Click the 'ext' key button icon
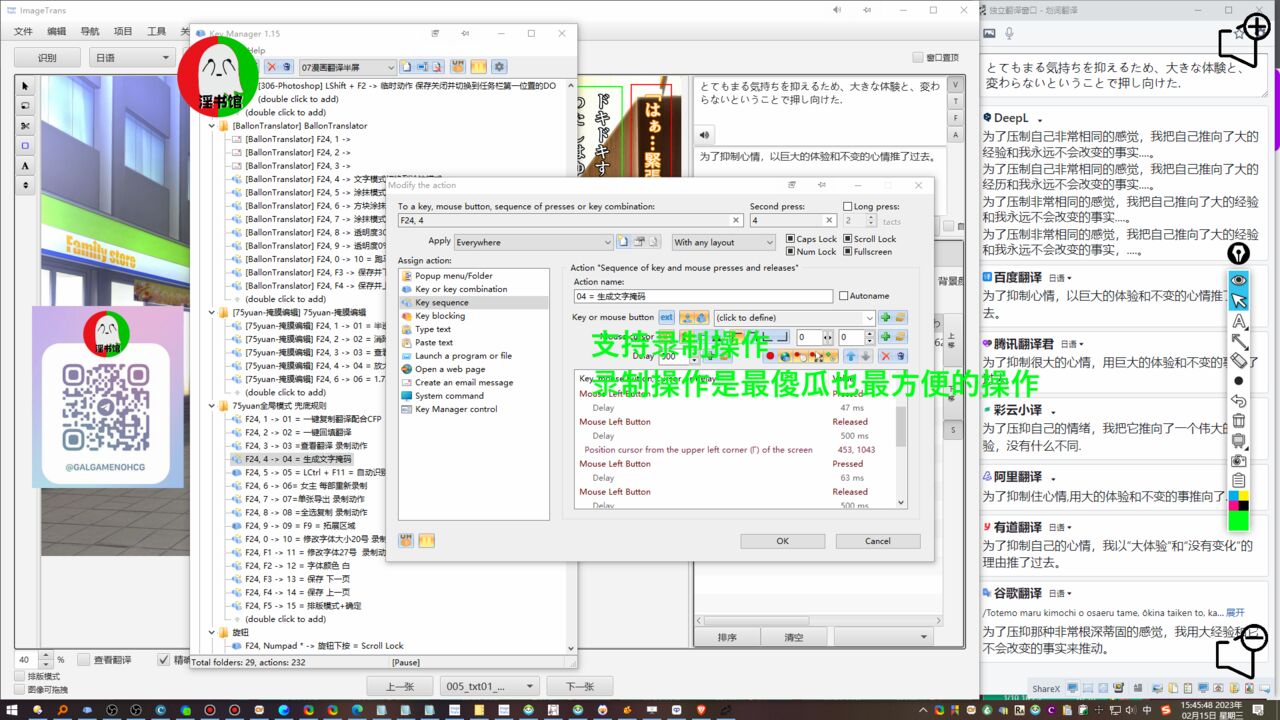Image resolution: width=1280 pixels, height=720 pixels. click(667, 317)
